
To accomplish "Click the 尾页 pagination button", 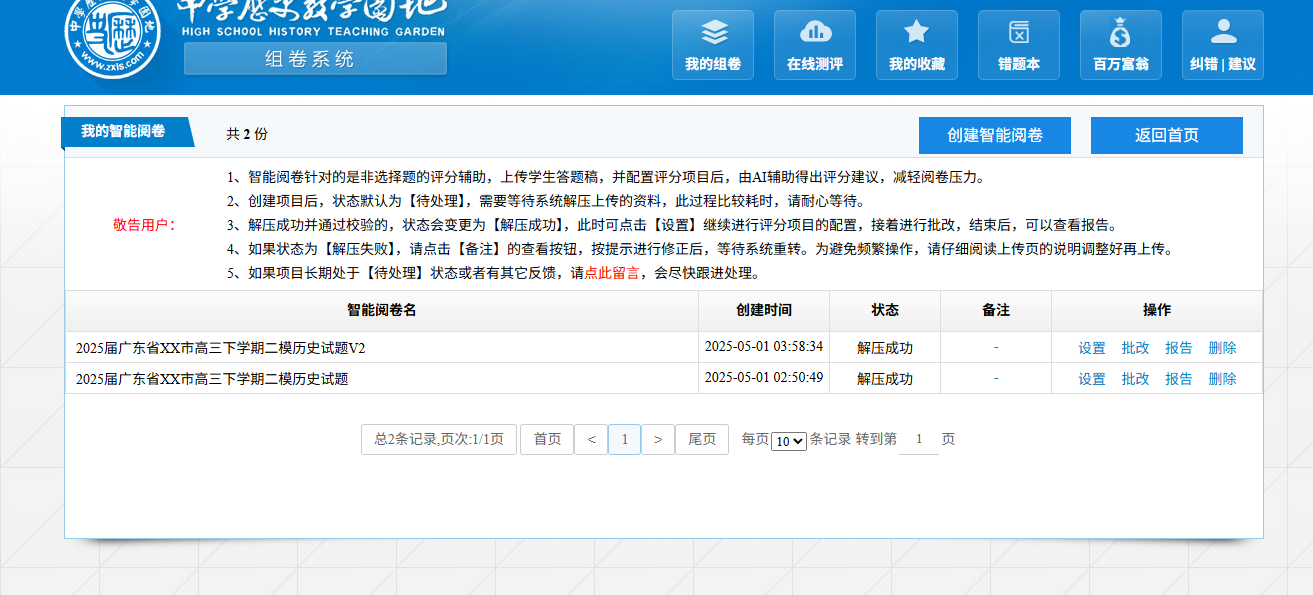I will point(701,439).
